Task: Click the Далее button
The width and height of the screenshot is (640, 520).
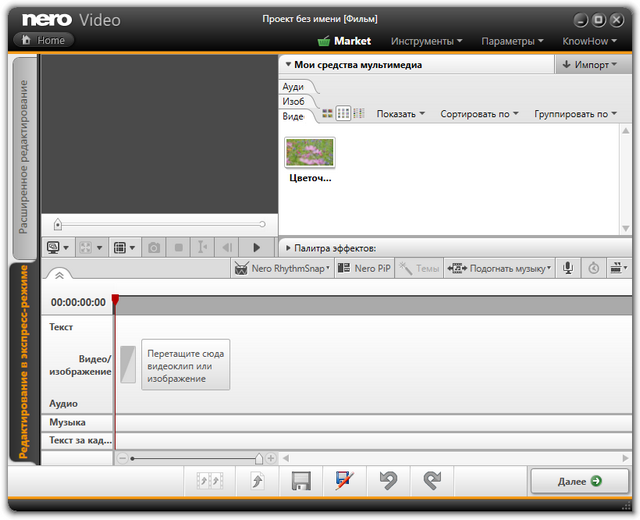Action: (x=580, y=482)
